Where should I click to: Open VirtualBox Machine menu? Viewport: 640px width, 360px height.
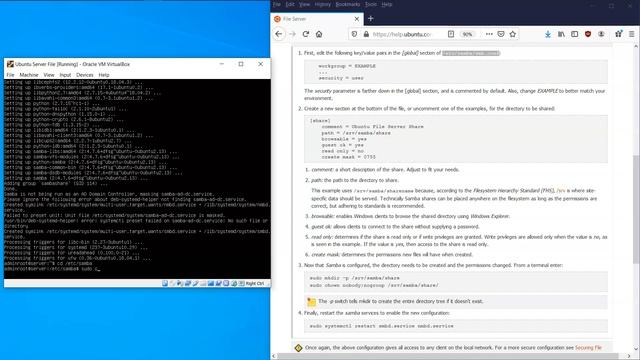tap(29, 75)
